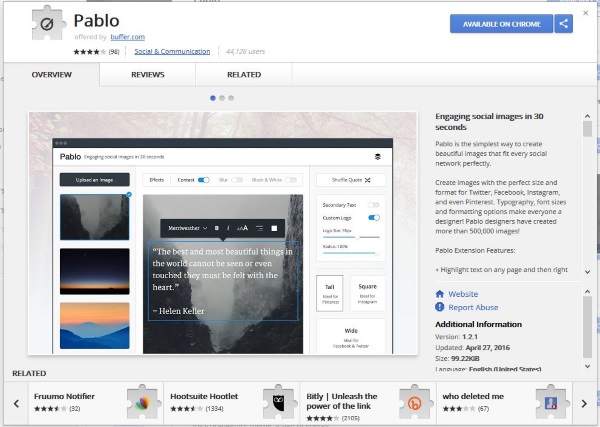This screenshot has width=600, height=427.
Task: Open the Fruumo Notifier extension
Action: pyautogui.click(x=96, y=403)
